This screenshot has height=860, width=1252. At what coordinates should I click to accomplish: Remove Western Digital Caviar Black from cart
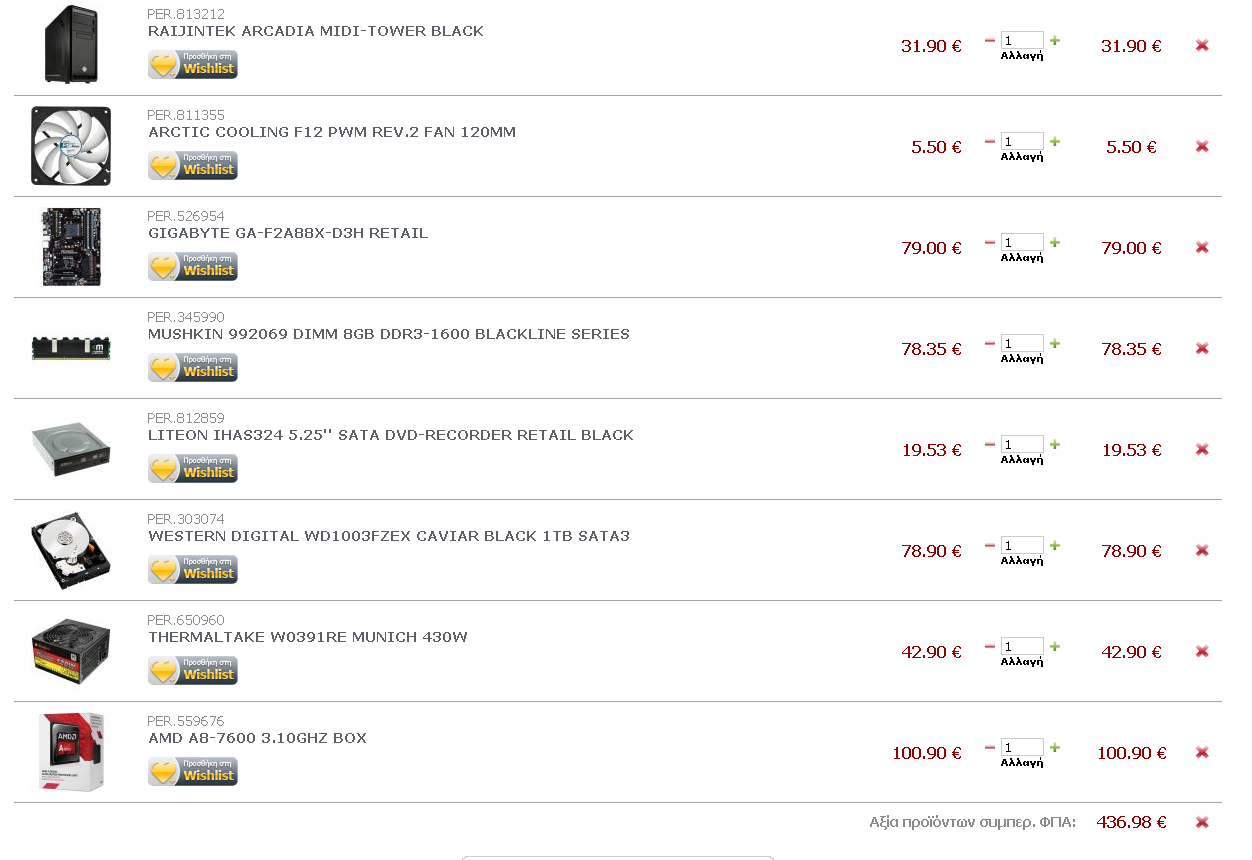(x=1202, y=550)
